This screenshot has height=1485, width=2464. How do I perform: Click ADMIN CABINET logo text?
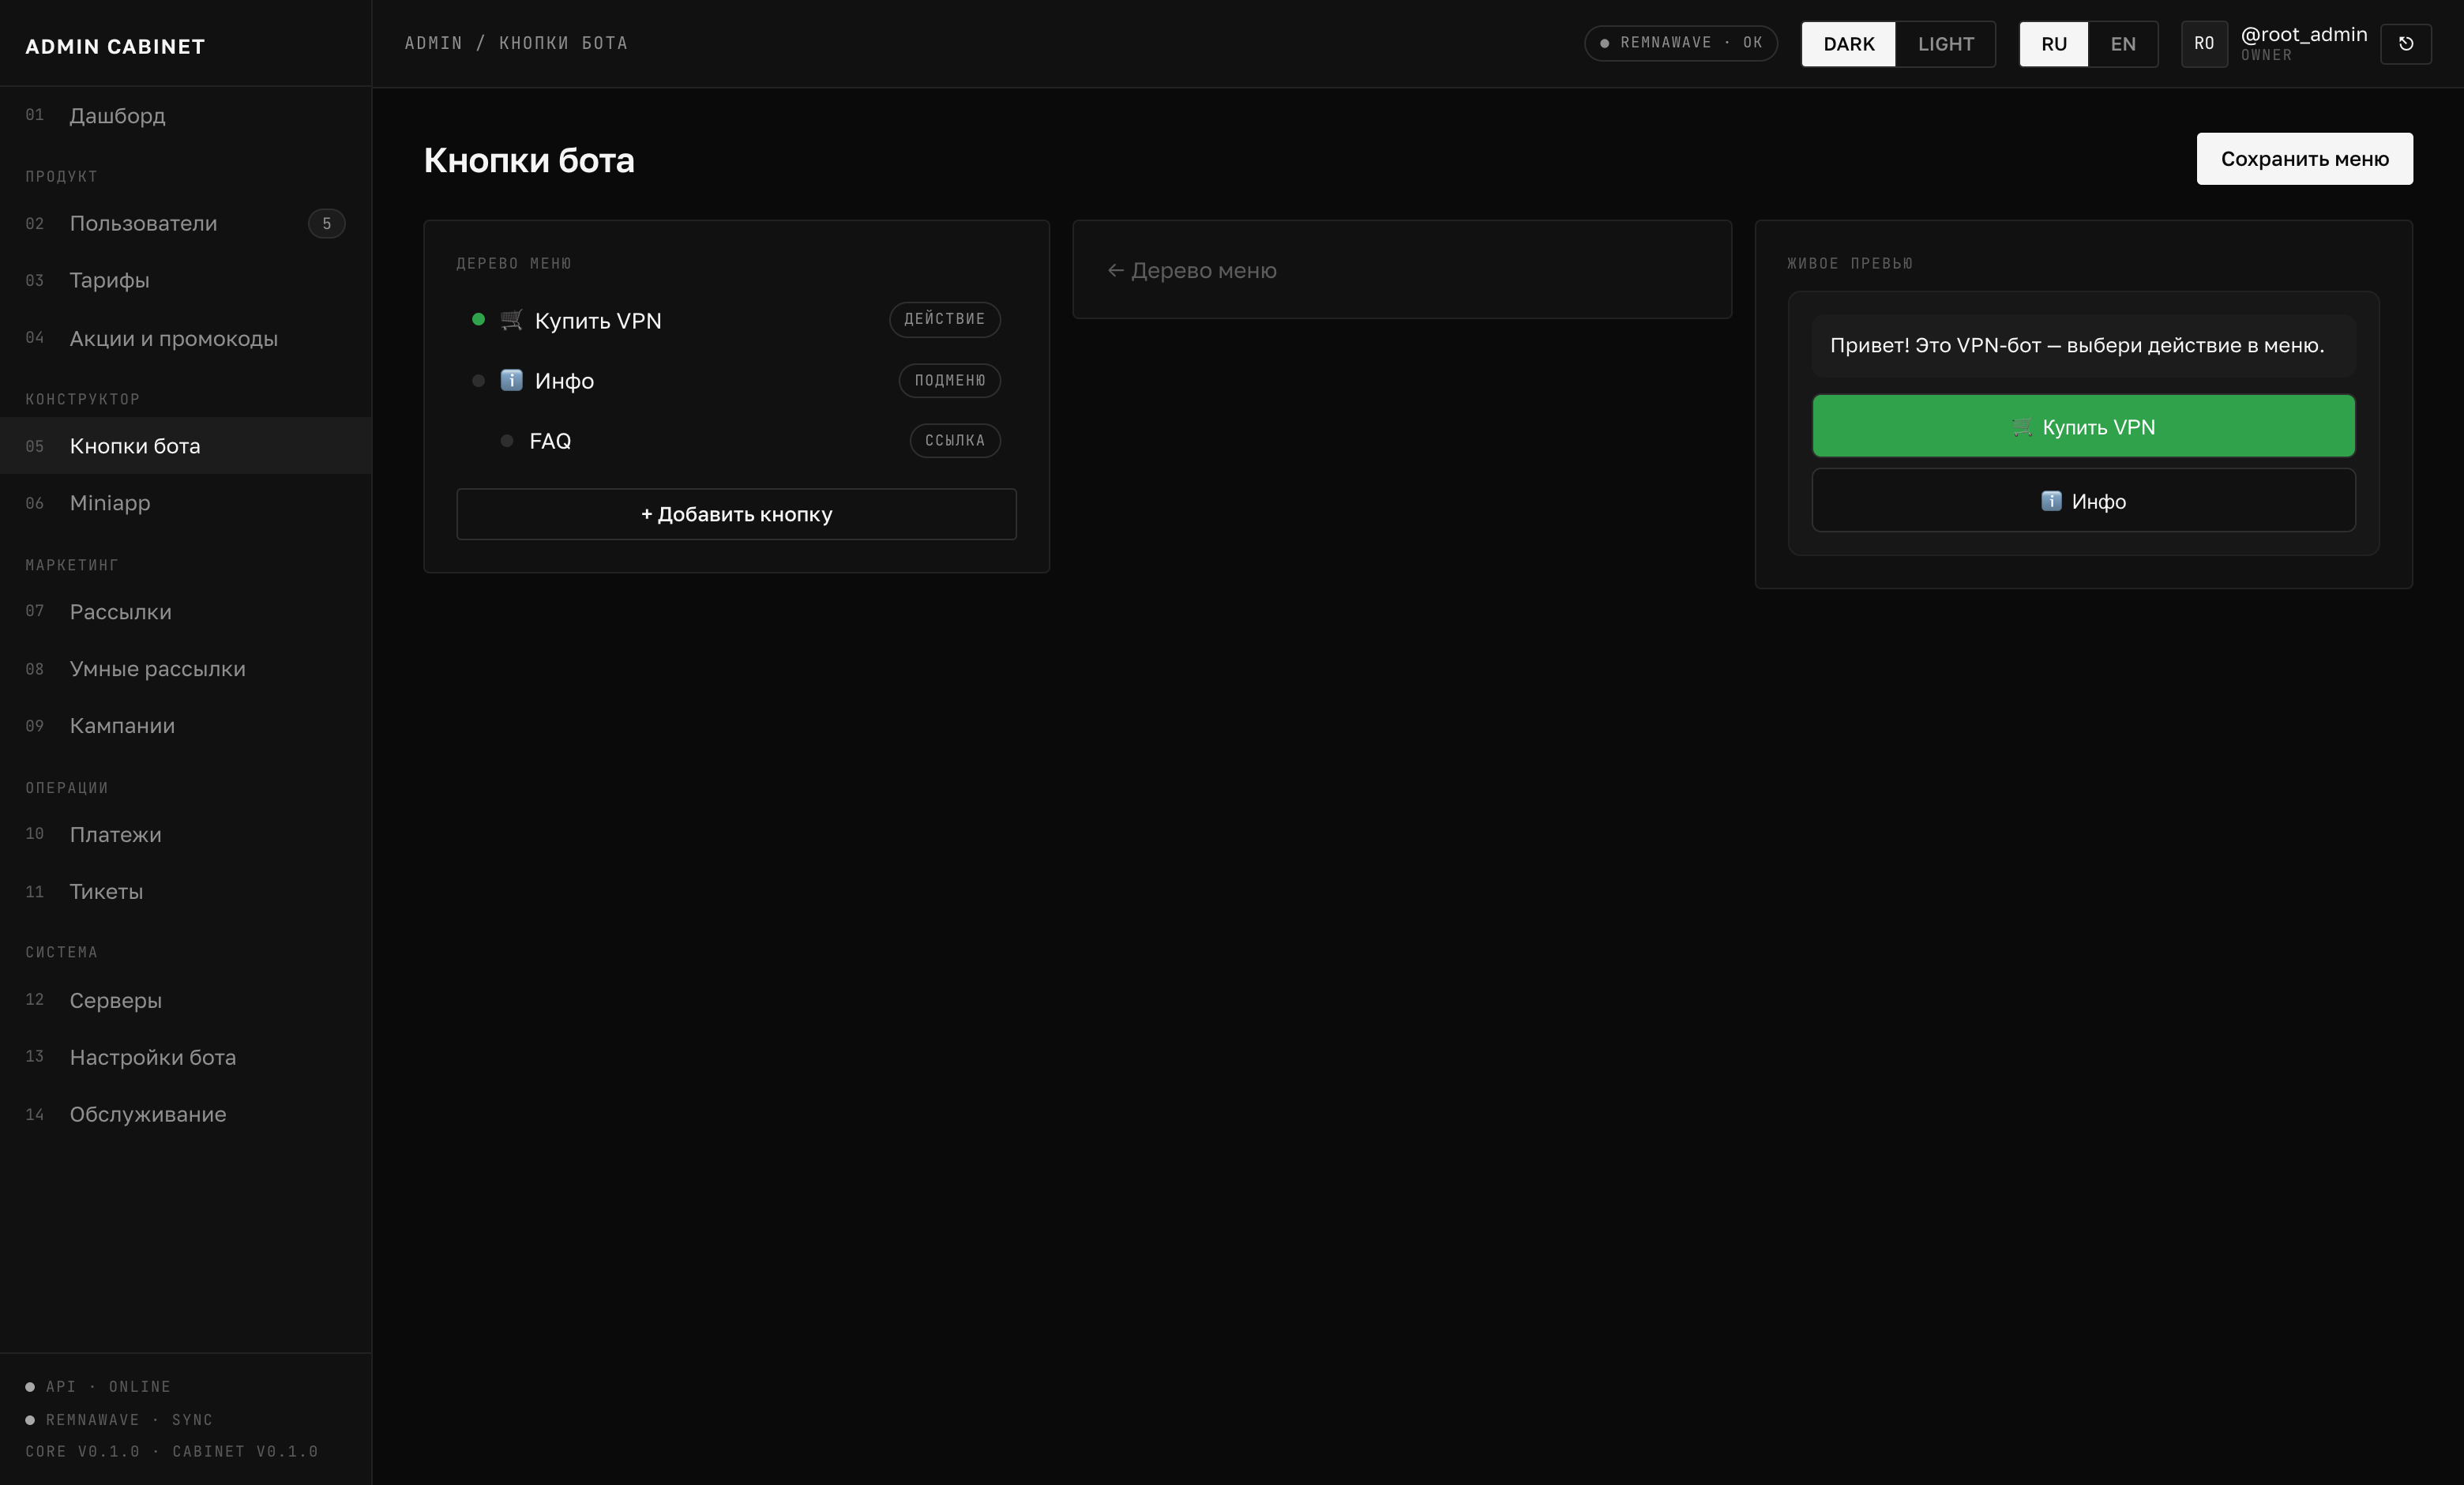pyautogui.click(x=115, y=46)
